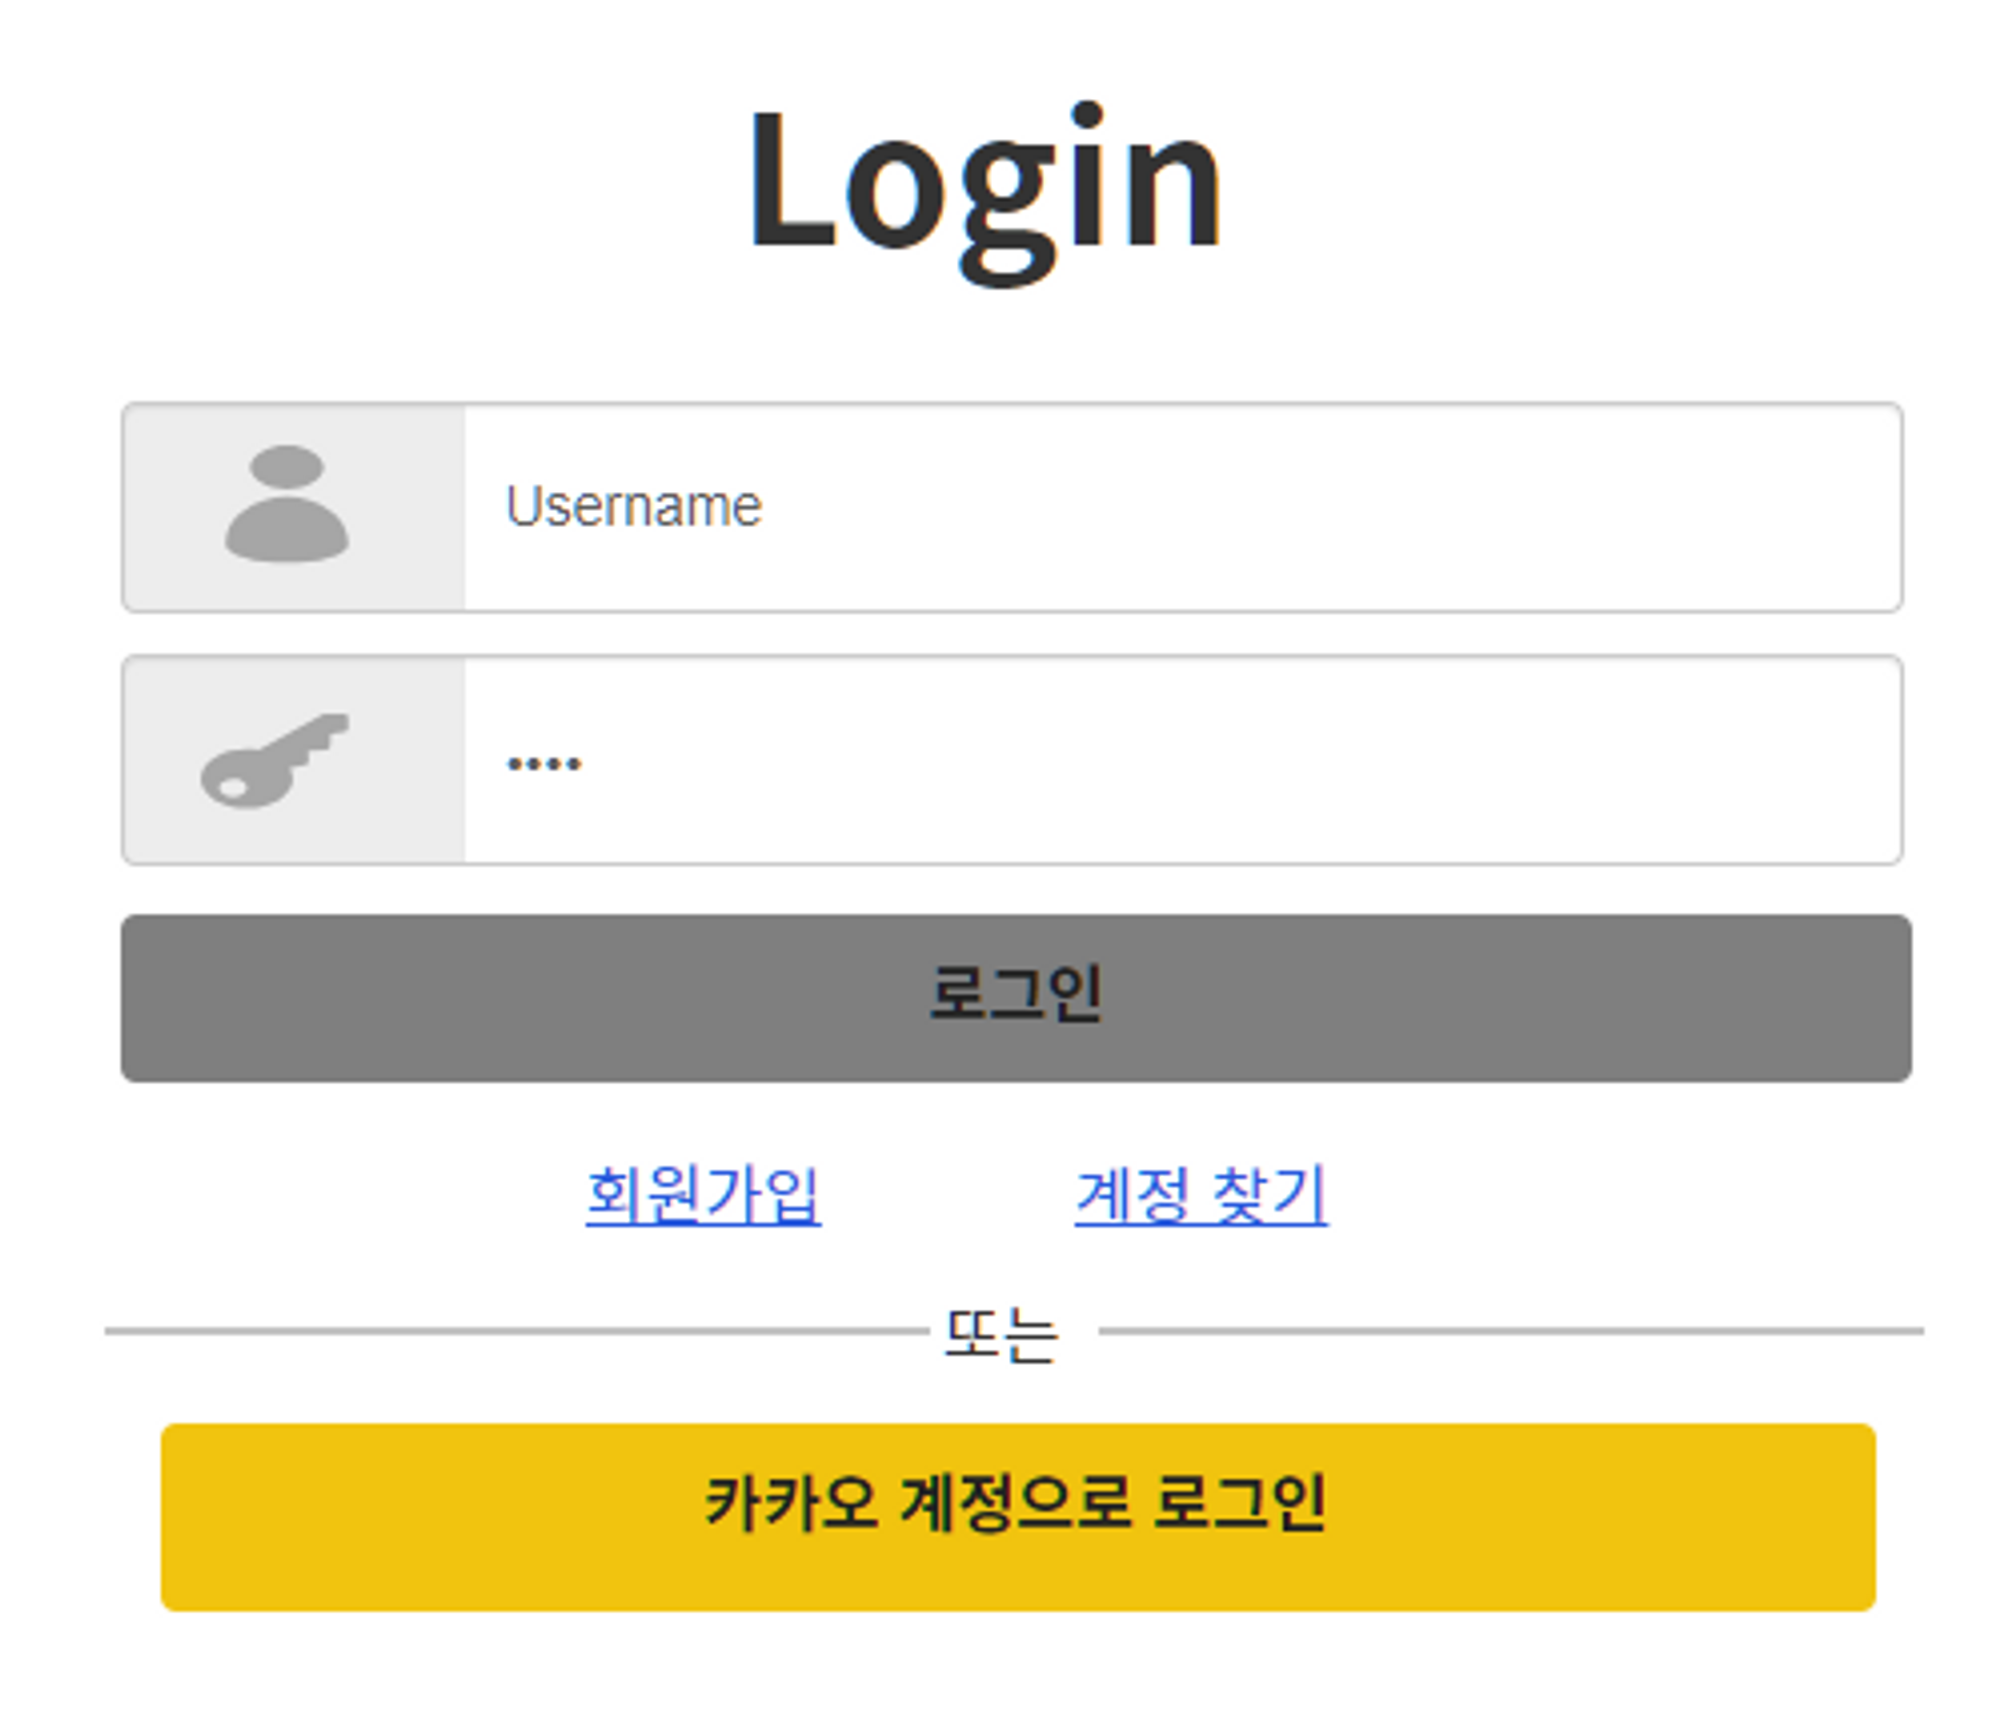Focus the password input field
The height and width of the screenshot is (1727, 2000).
1180,760
